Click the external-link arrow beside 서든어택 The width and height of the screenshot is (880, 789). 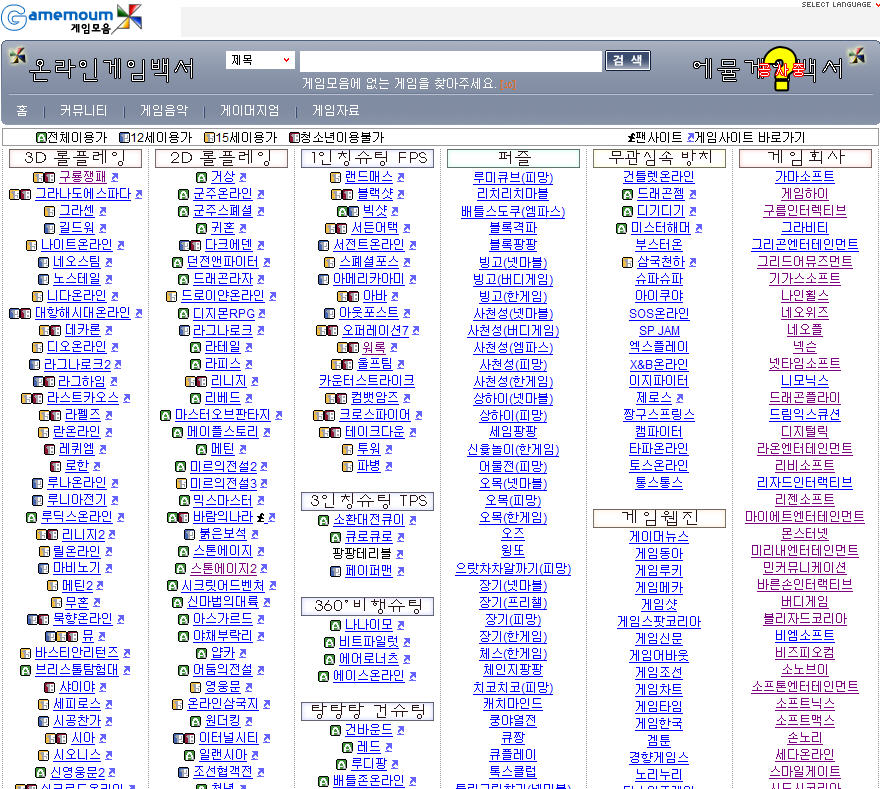(x=406, y=228)
